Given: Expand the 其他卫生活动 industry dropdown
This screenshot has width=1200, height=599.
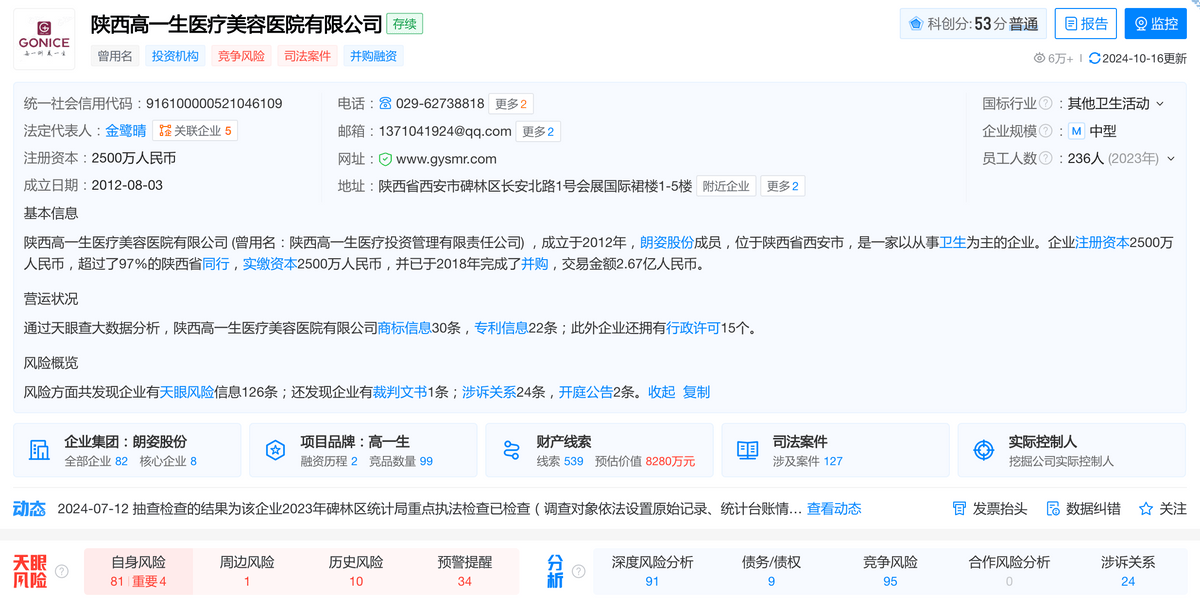Looking at the screenshot, I should click(1159, 103).
